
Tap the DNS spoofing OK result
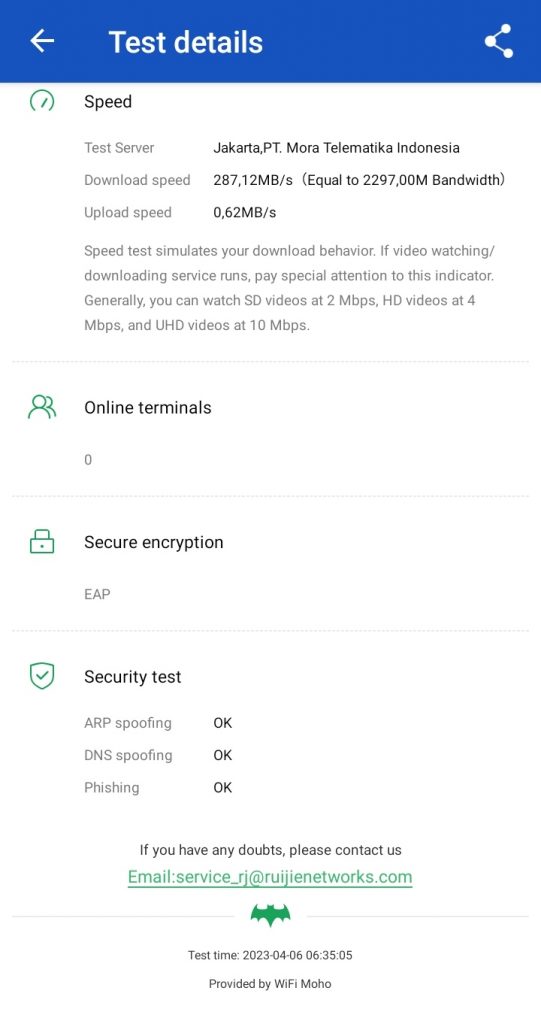point(223,755)
